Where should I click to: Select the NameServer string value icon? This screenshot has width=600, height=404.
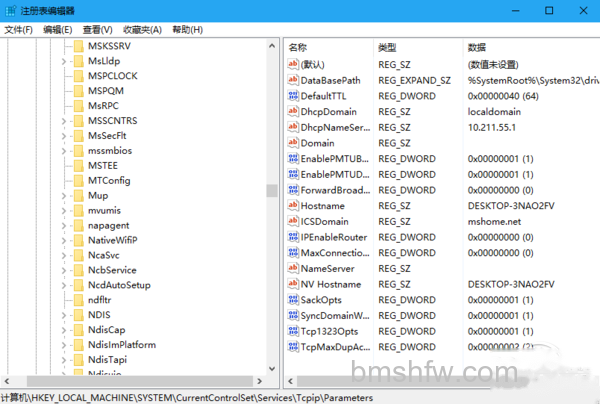click(x=293, y=268)
